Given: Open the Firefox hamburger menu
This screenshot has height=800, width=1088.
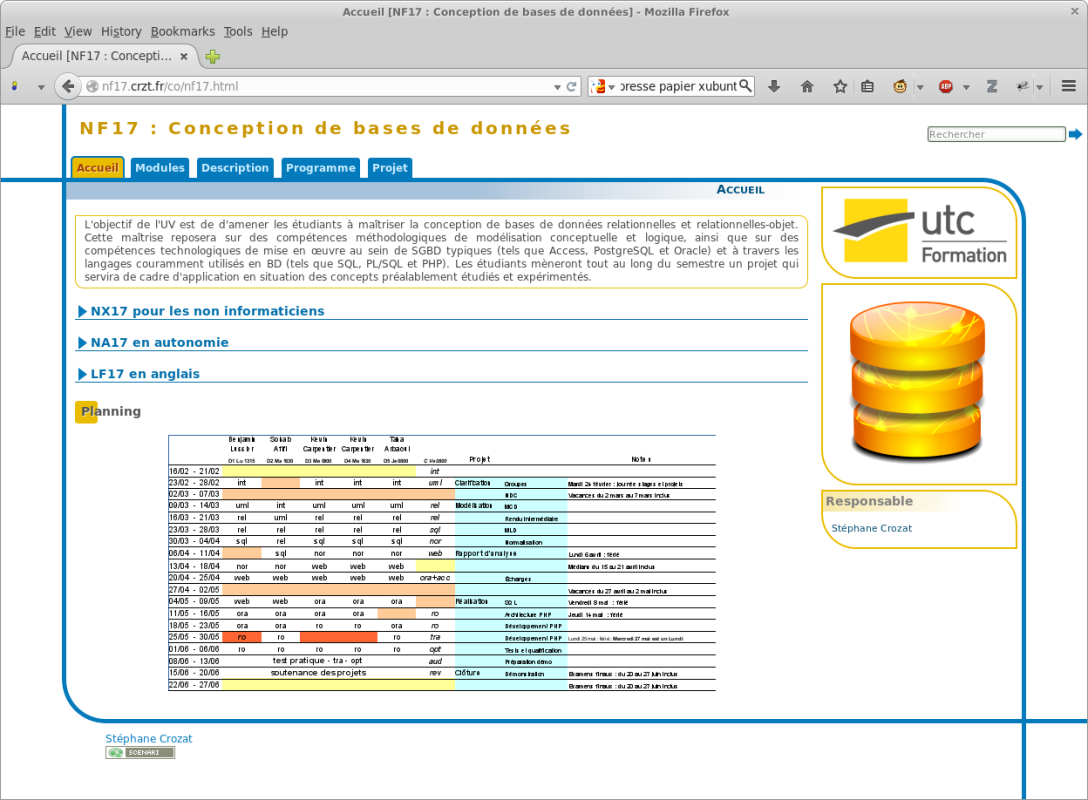Looking at the screenshot, I should coord(1069,86).
